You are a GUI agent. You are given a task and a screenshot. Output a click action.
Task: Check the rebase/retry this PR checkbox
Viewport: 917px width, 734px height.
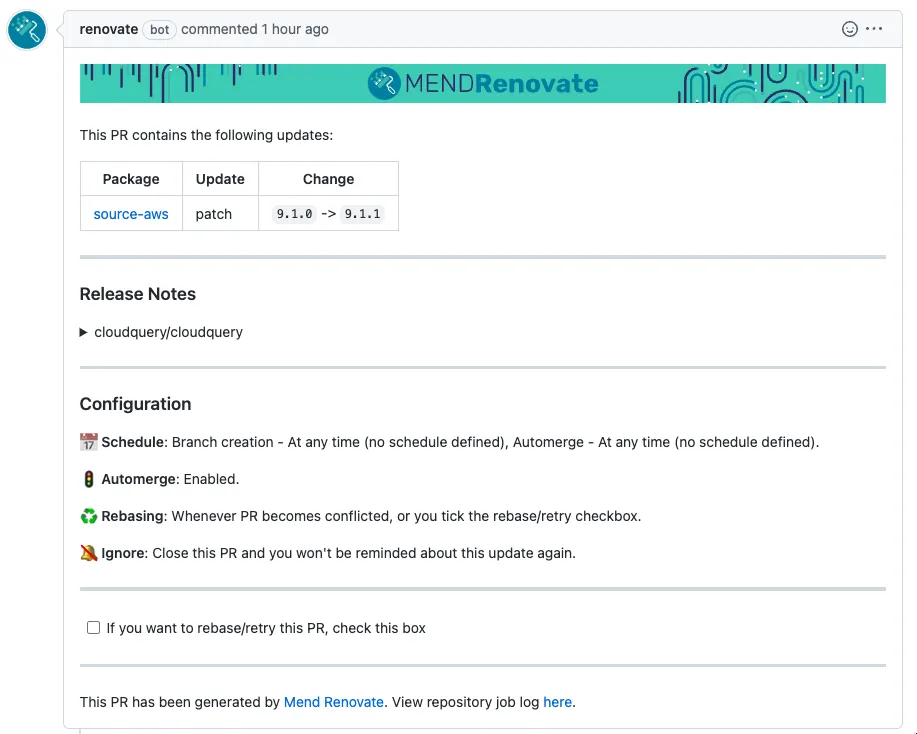94,628
